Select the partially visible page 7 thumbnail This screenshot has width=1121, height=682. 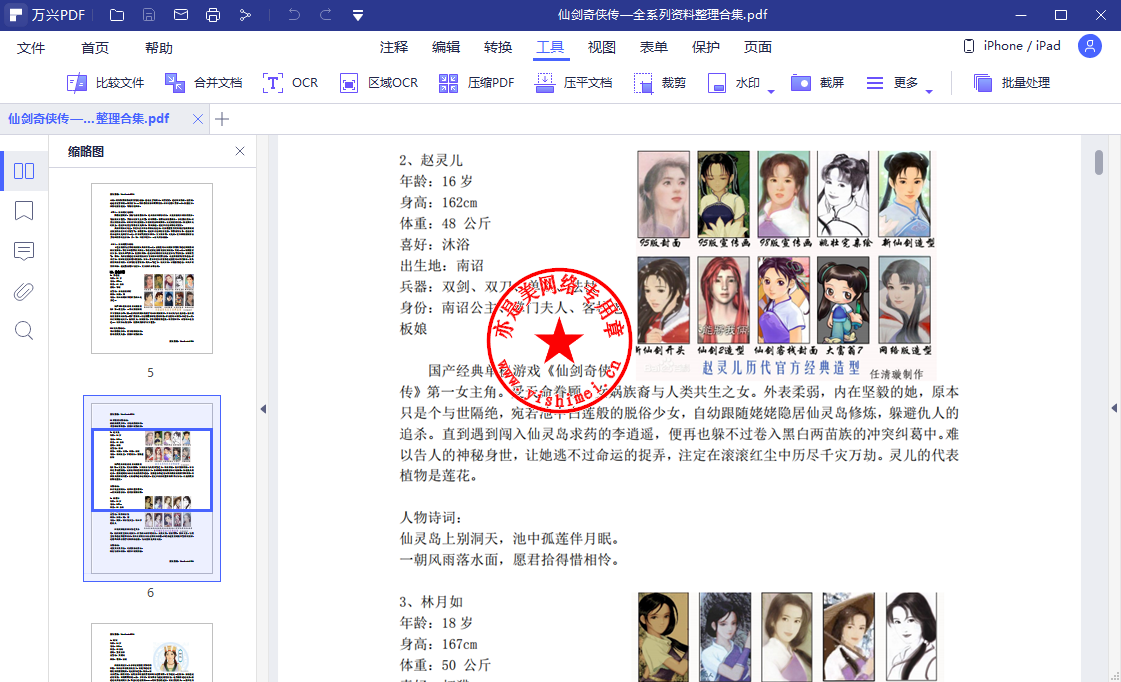click(152, 653)
